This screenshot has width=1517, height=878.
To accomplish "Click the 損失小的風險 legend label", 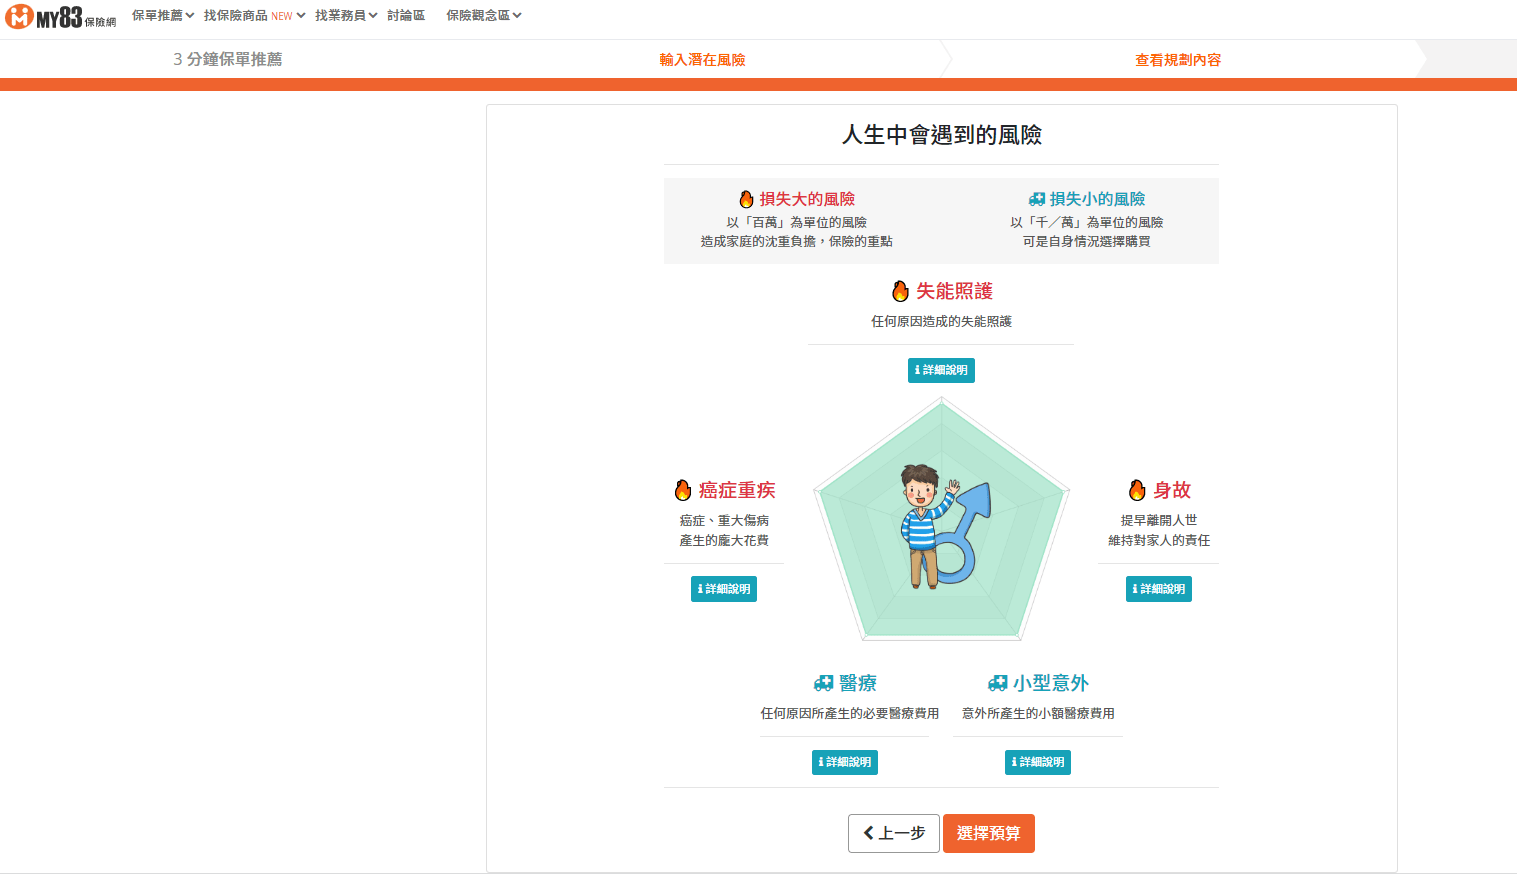I will click(1097, 199).
